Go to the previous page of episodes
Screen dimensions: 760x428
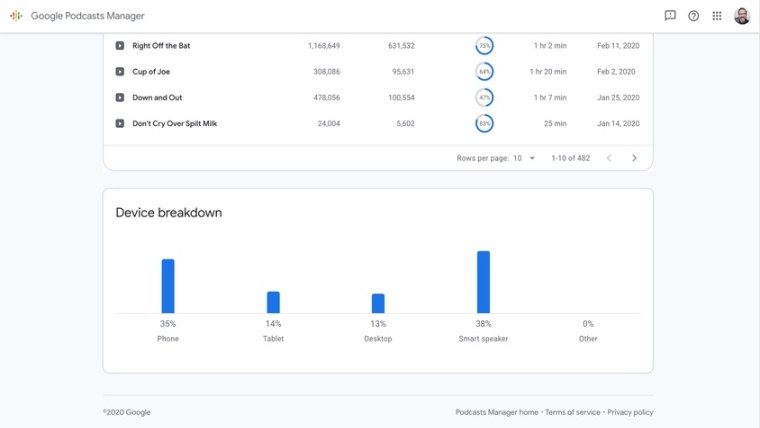[609, 158]
